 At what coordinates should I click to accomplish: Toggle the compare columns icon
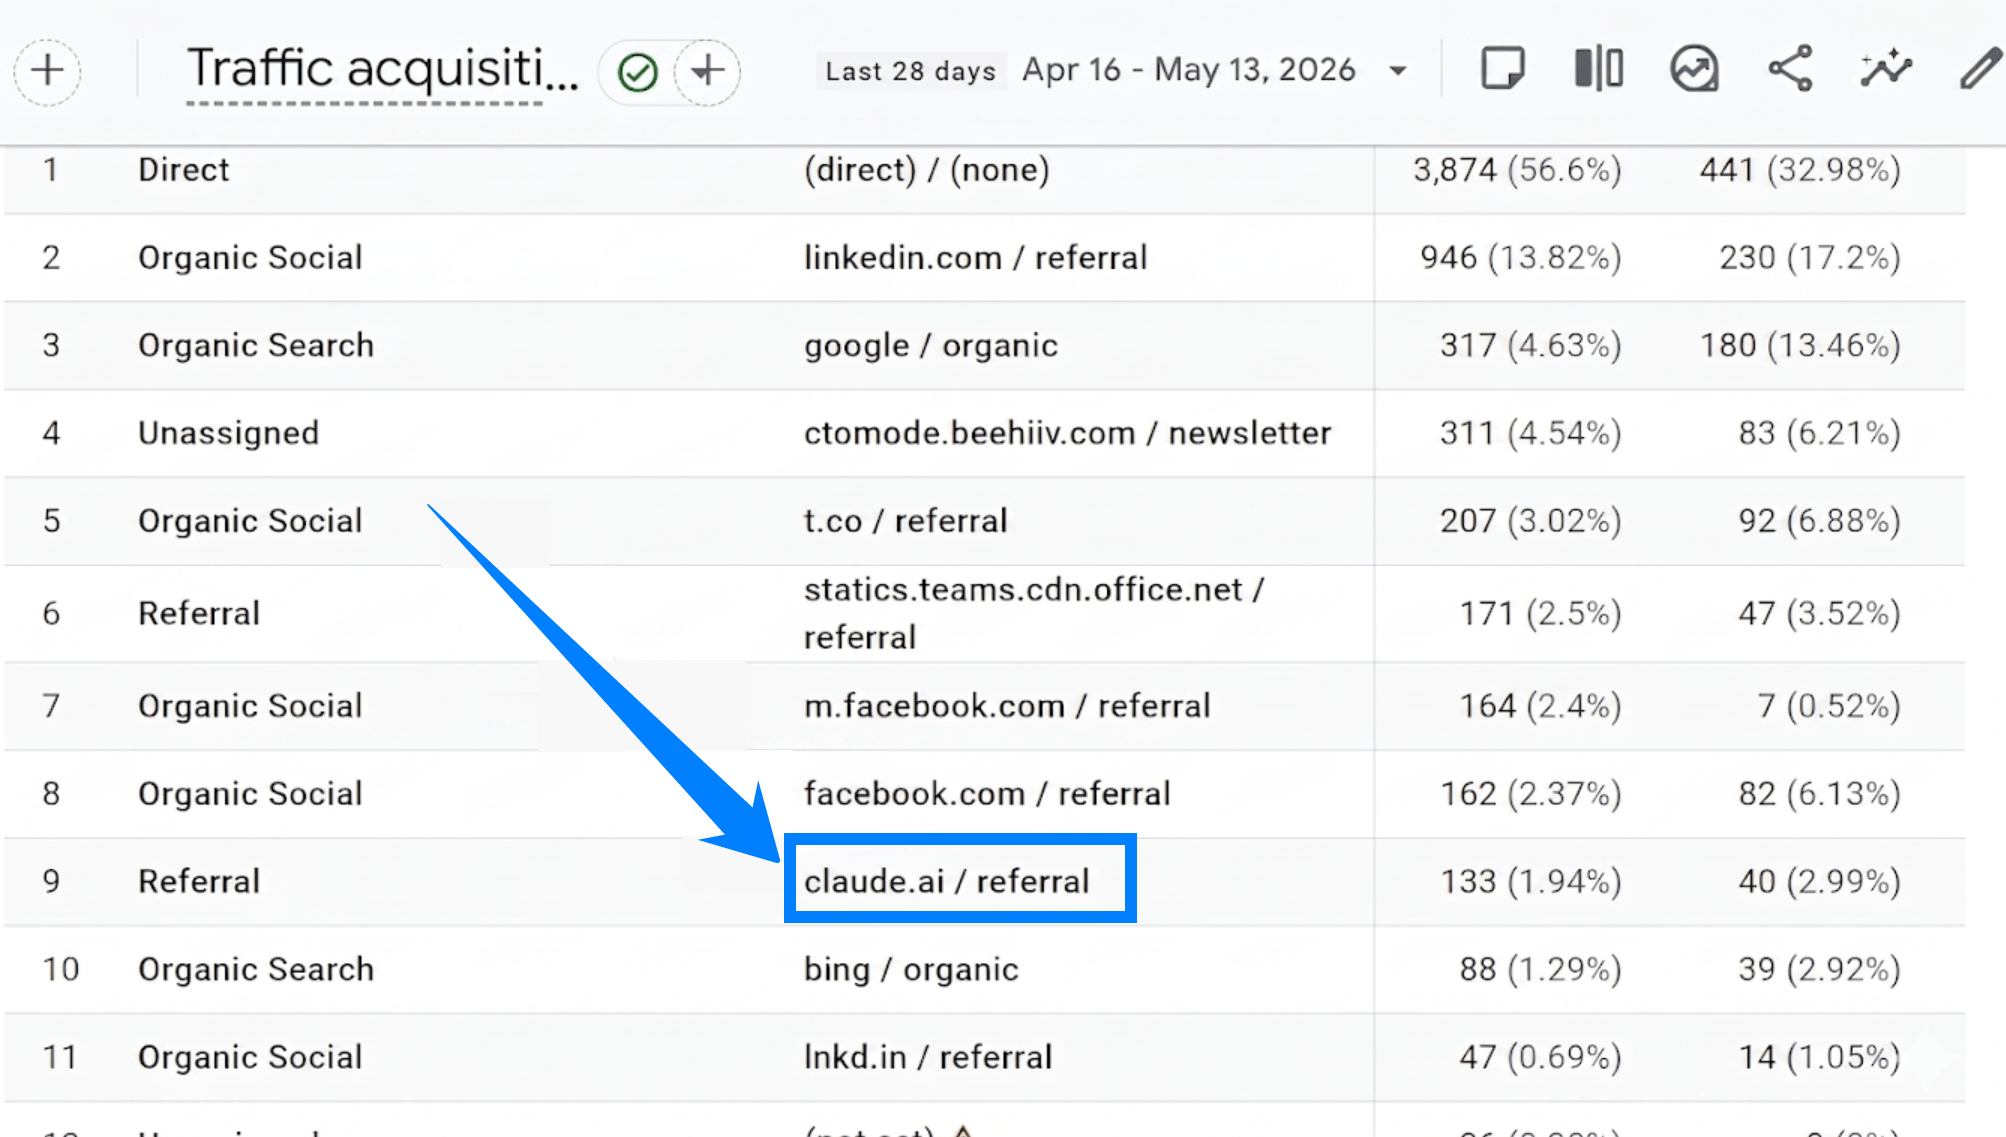(x=1598, y=69)
